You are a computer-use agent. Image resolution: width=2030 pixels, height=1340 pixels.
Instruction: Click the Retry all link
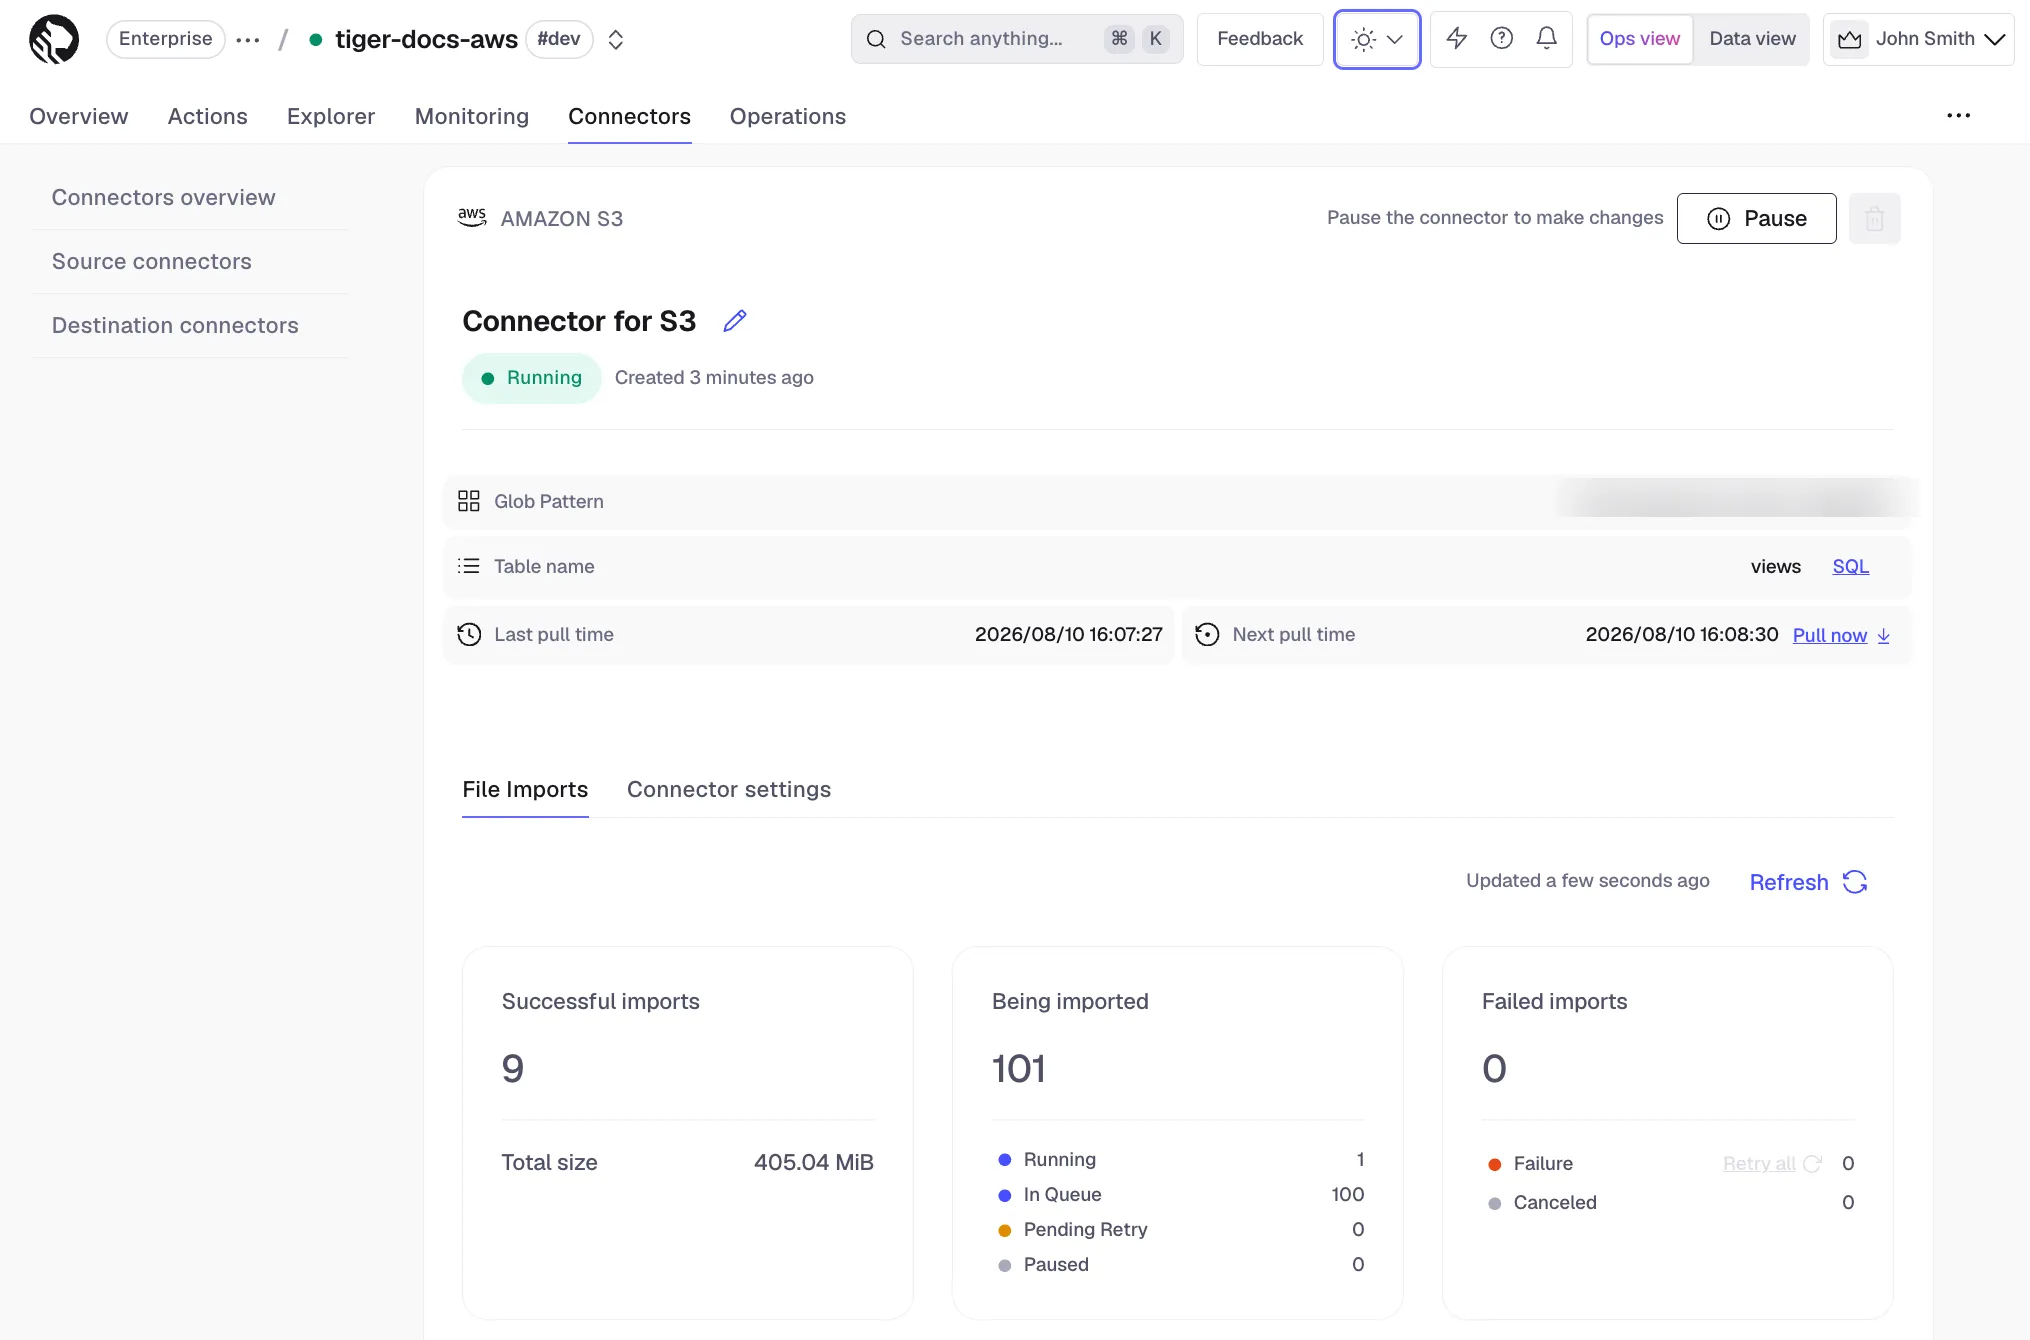point(1760,1163)
